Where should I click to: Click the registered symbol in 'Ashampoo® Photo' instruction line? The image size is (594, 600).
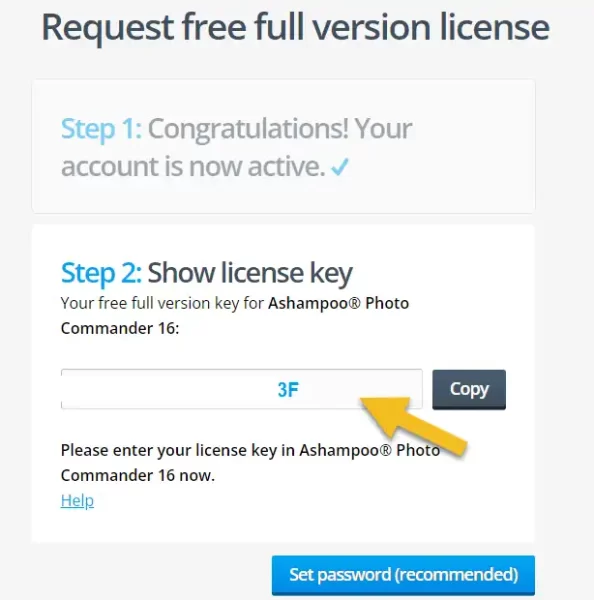point(385,450)
